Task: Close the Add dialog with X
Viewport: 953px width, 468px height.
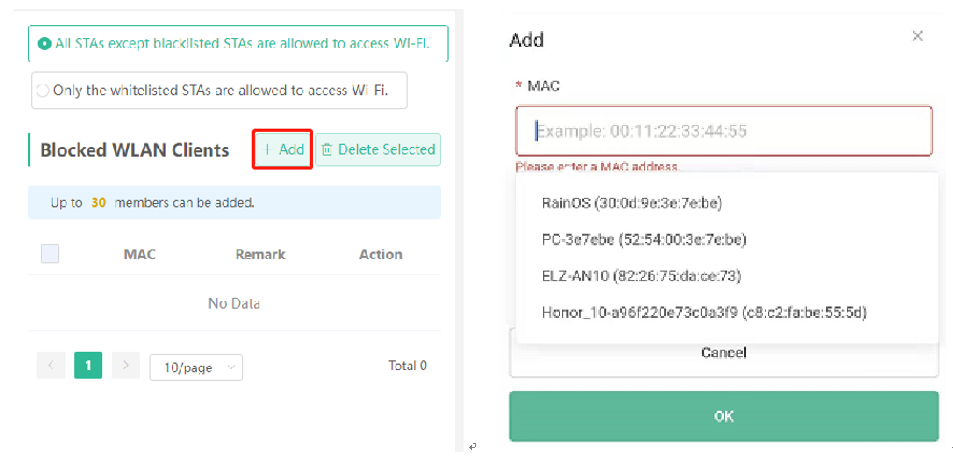Action: [918, 36]
